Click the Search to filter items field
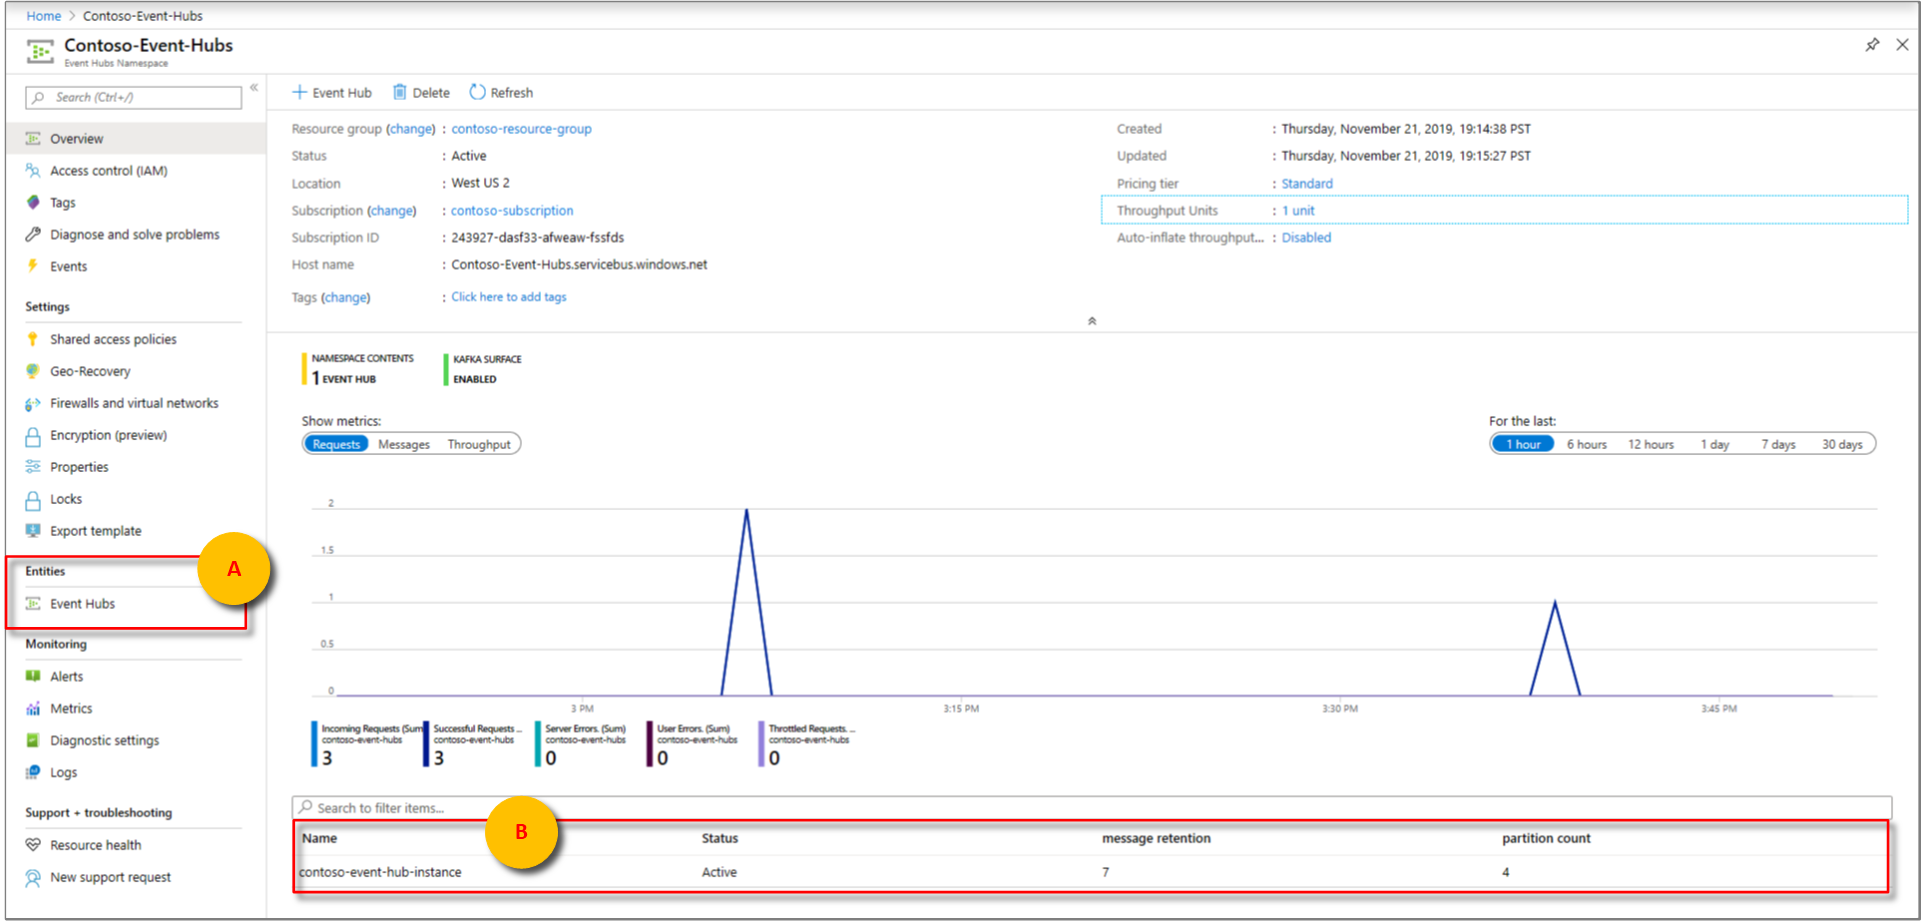This screenshot has height=921, width=1922. point(1090,808)
